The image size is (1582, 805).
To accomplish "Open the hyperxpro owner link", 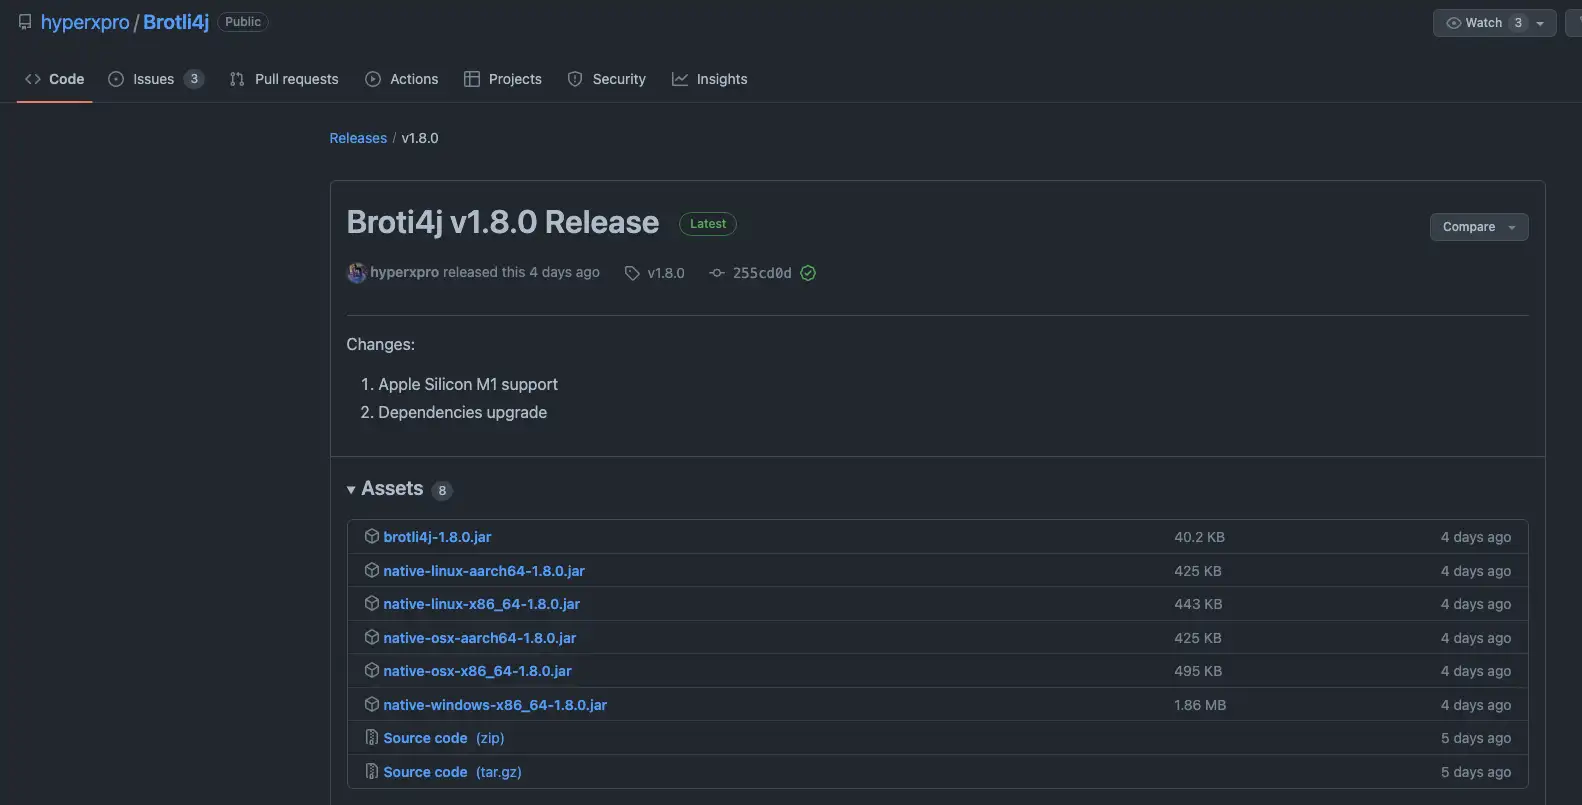I will [85, 22].
